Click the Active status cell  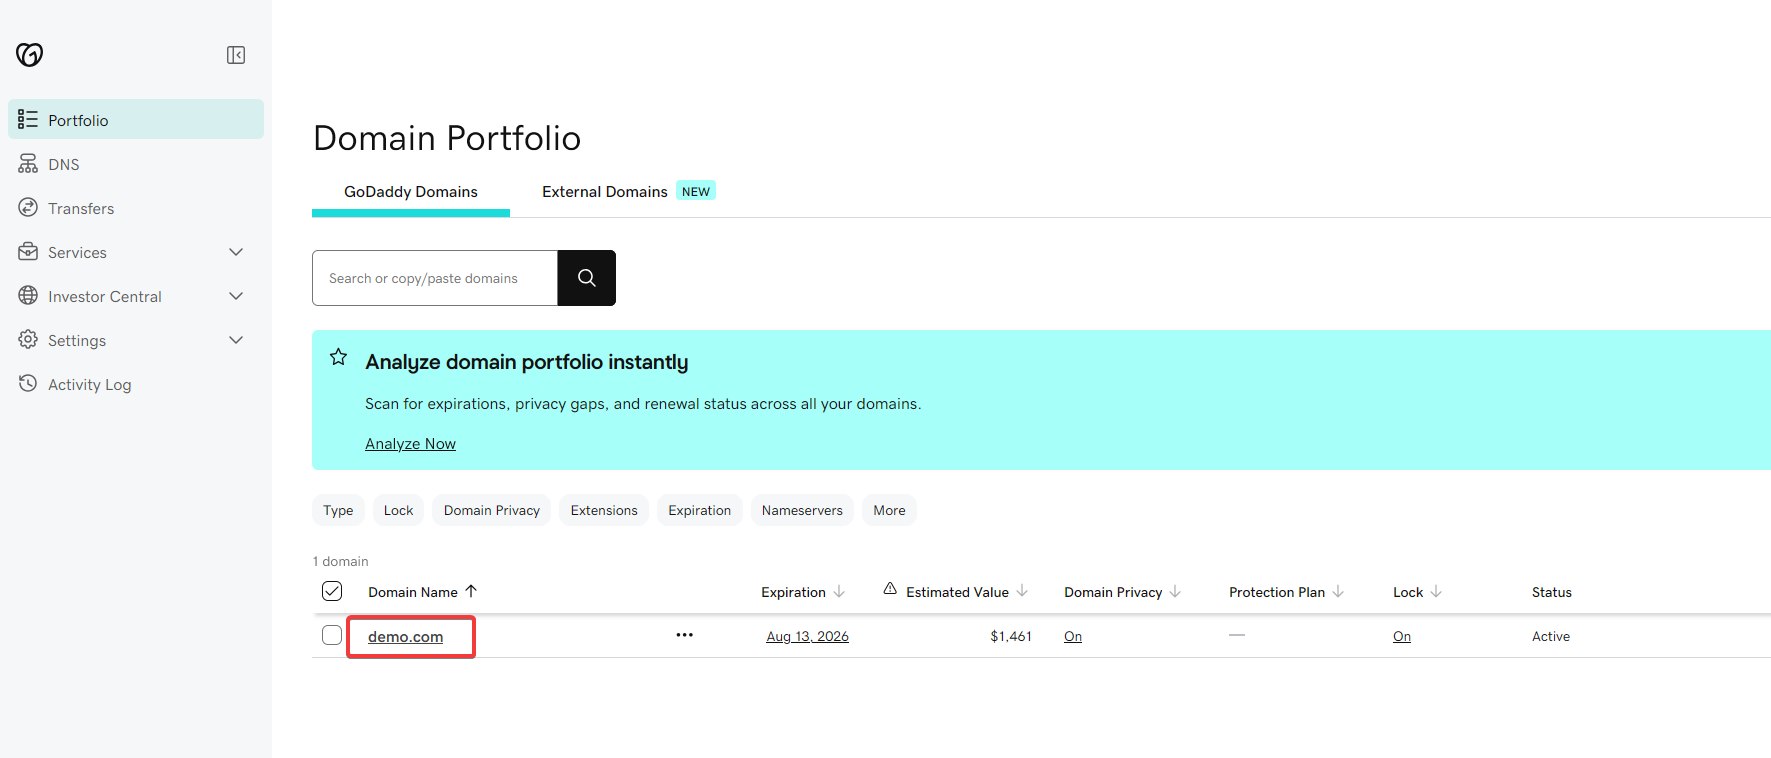1551,636
